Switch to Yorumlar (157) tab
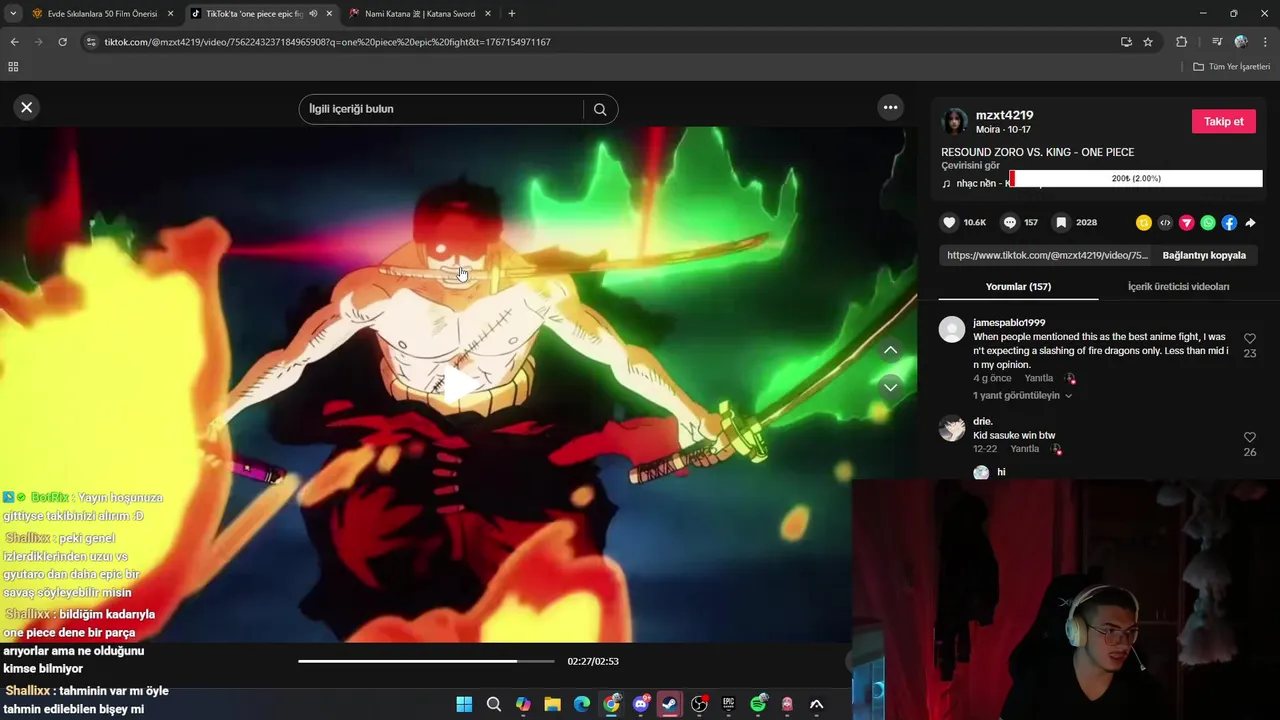The width and height of the screenshot is (1280, 720). click(1018, 287)
